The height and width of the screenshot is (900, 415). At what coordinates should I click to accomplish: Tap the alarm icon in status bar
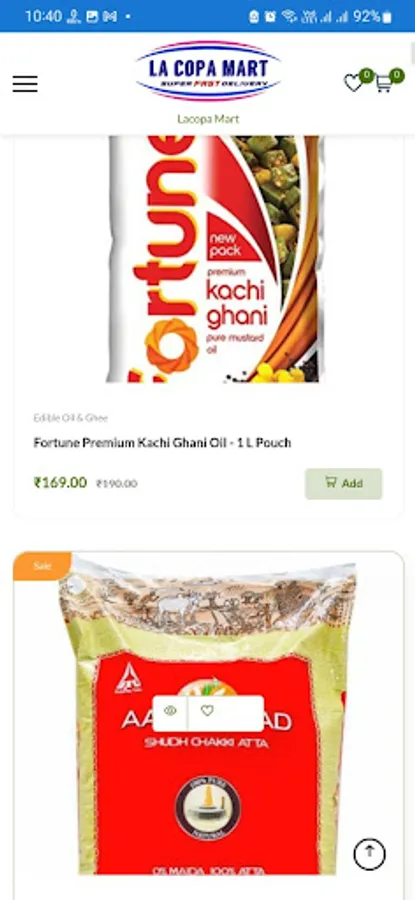click(270, 16)
